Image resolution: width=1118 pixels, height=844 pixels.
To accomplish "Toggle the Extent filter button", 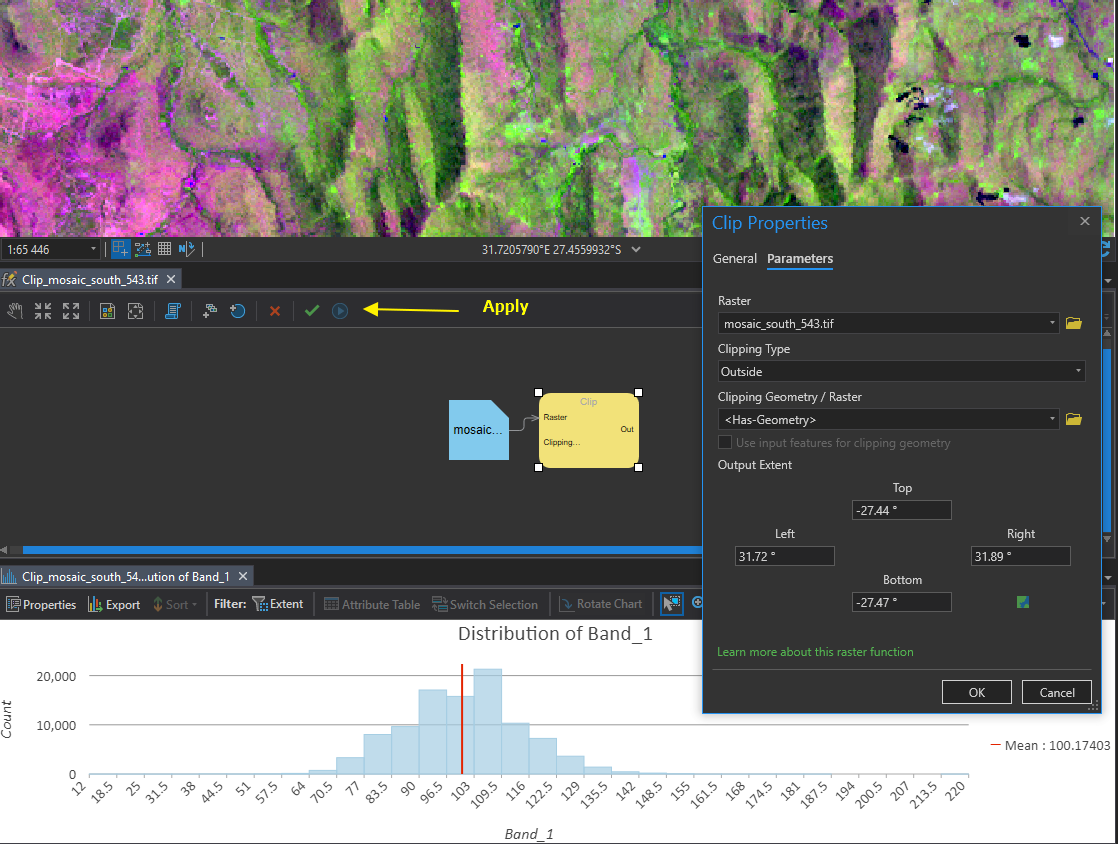I will tap(278, 604).
